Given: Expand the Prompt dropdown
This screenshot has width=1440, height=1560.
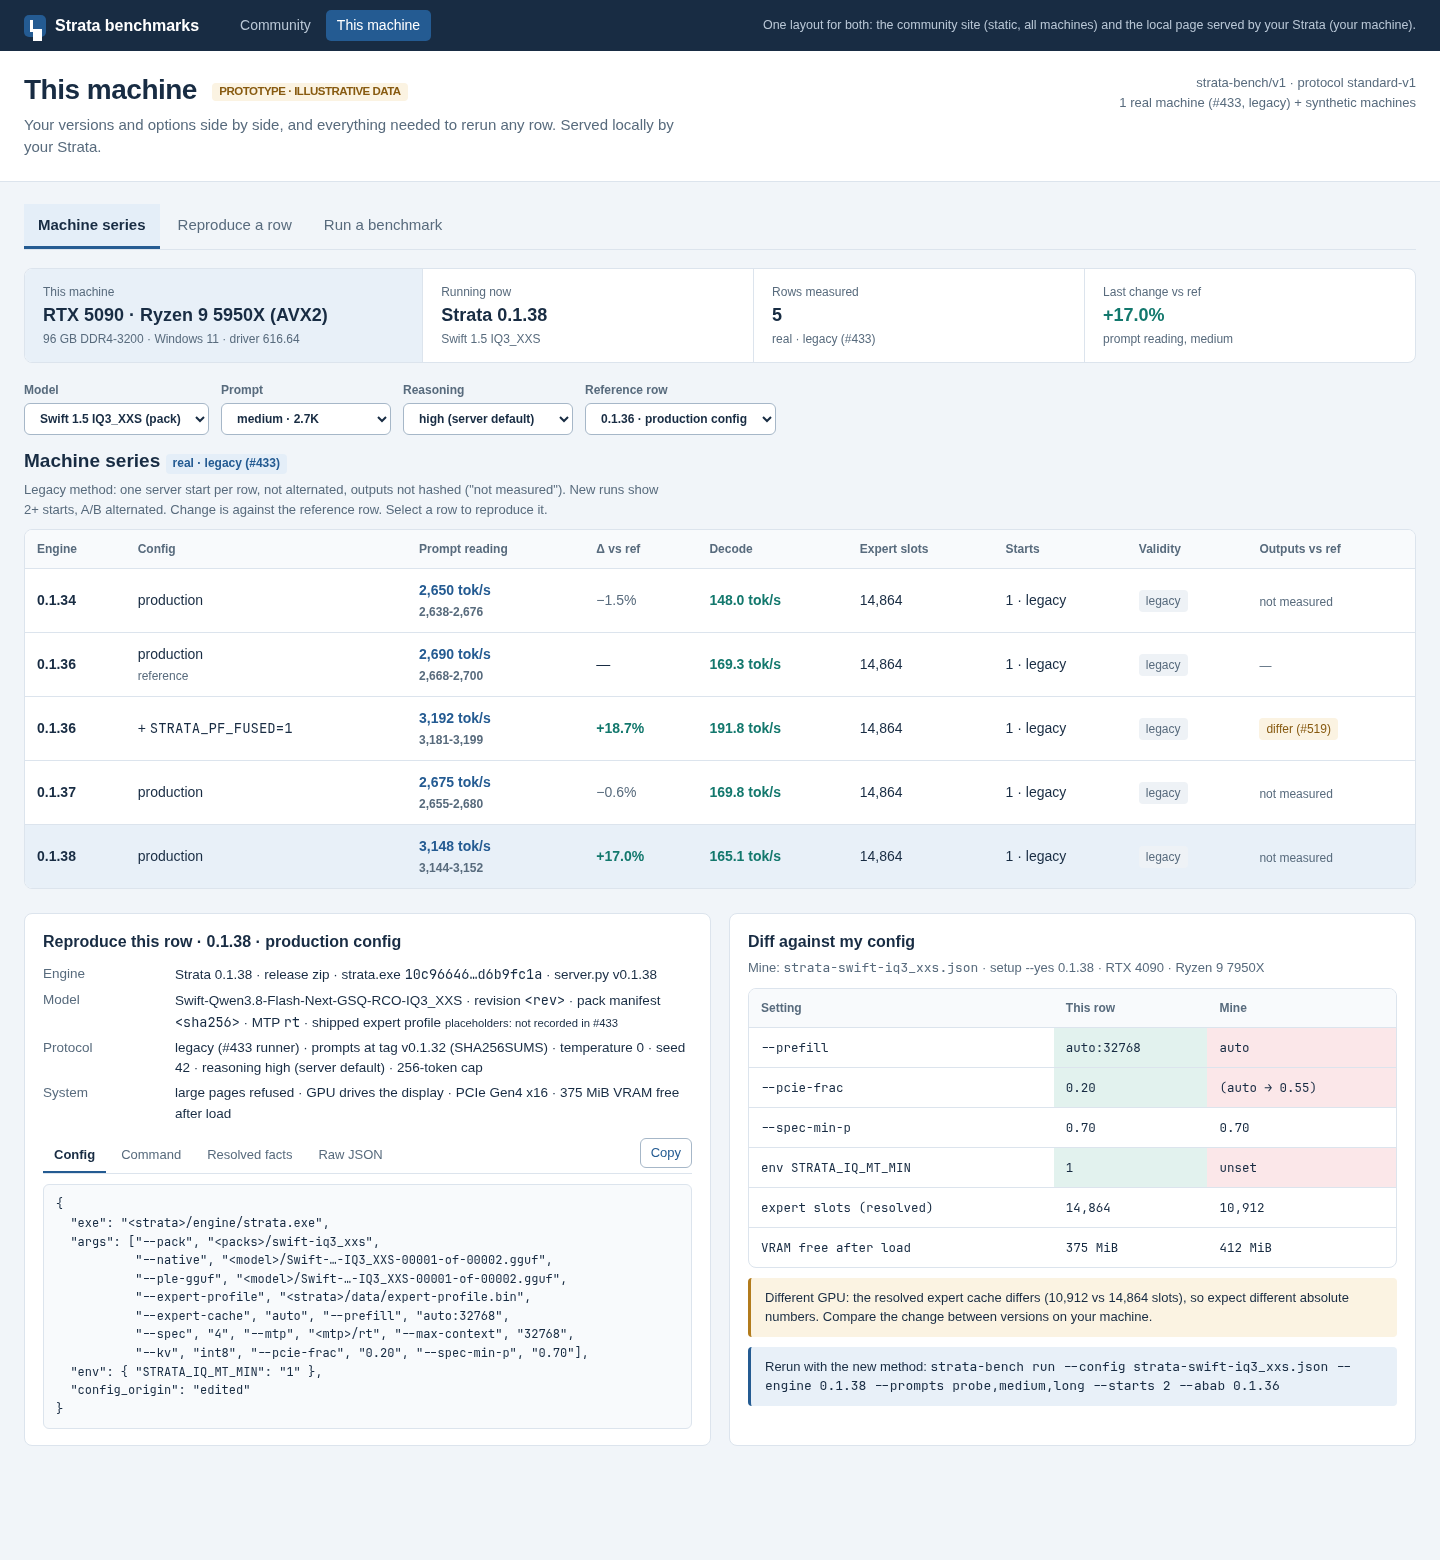Looking at the screenshot, I should click(x=306, y=419).
